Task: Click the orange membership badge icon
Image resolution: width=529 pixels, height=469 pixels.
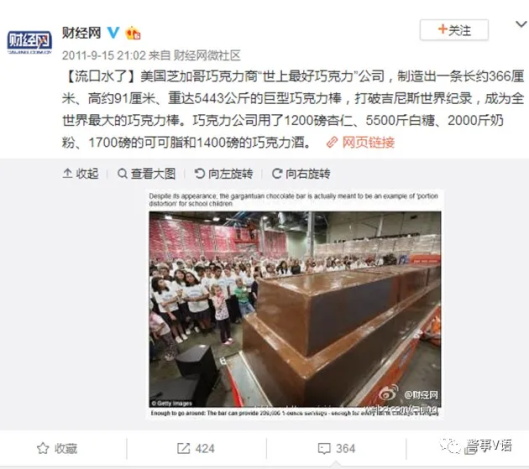Action: (133, 33)
